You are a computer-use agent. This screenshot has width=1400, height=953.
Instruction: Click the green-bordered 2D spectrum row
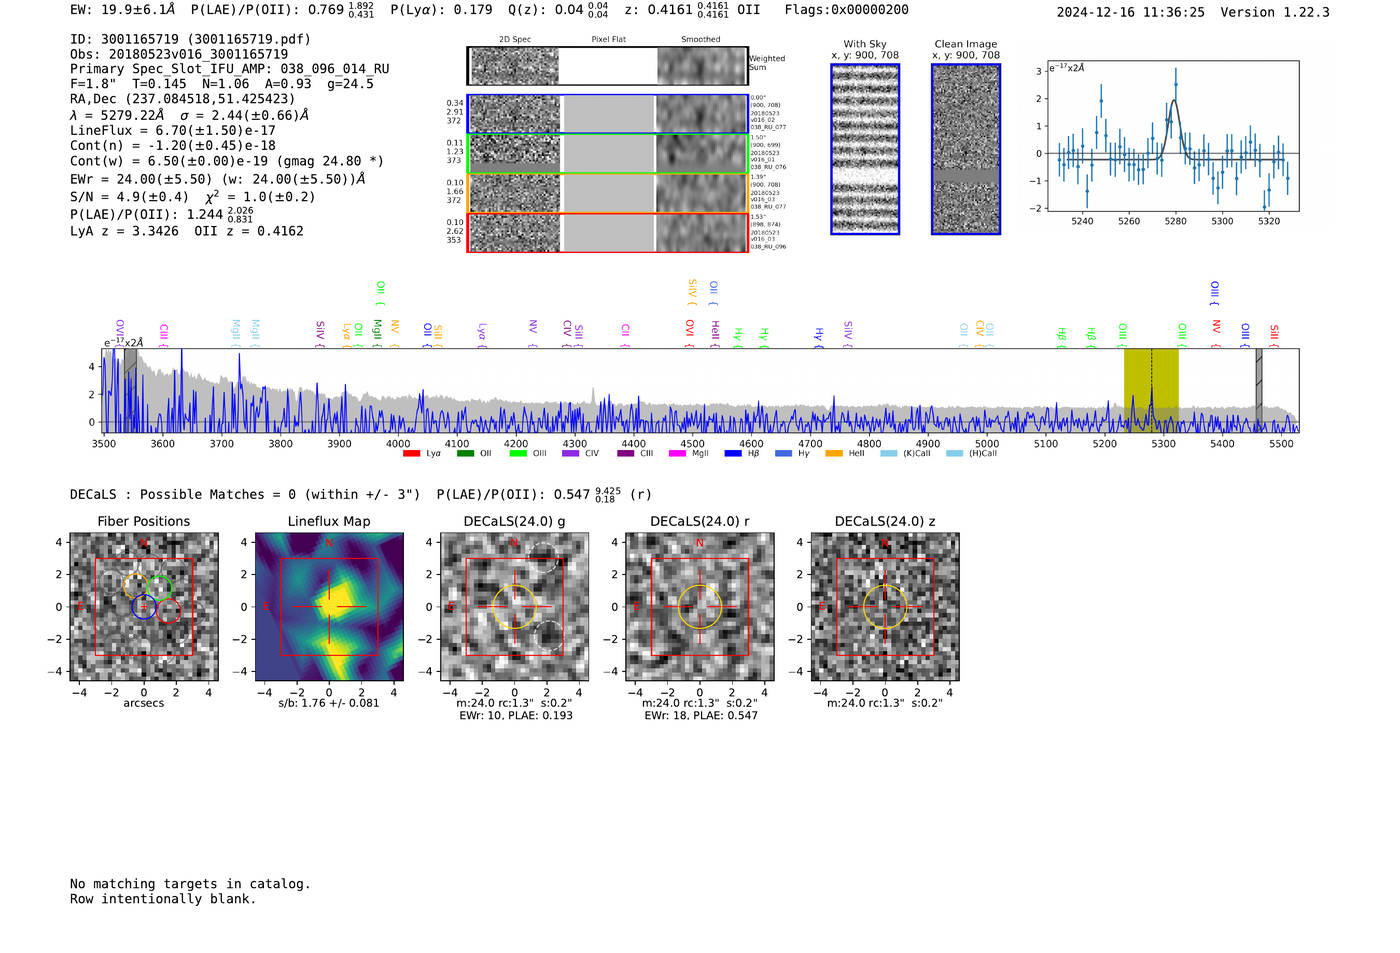point(608,154)
